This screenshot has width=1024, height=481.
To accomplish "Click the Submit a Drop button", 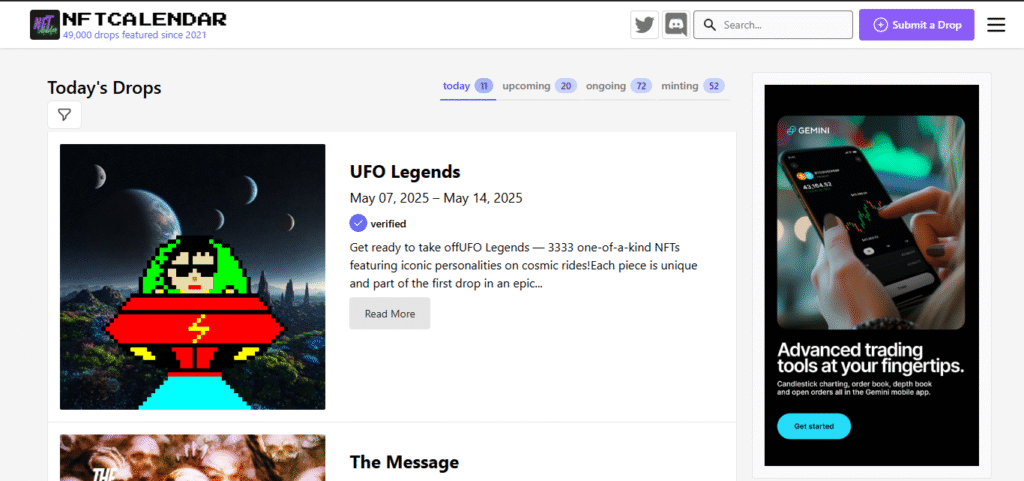I will [x=916, y=25].
